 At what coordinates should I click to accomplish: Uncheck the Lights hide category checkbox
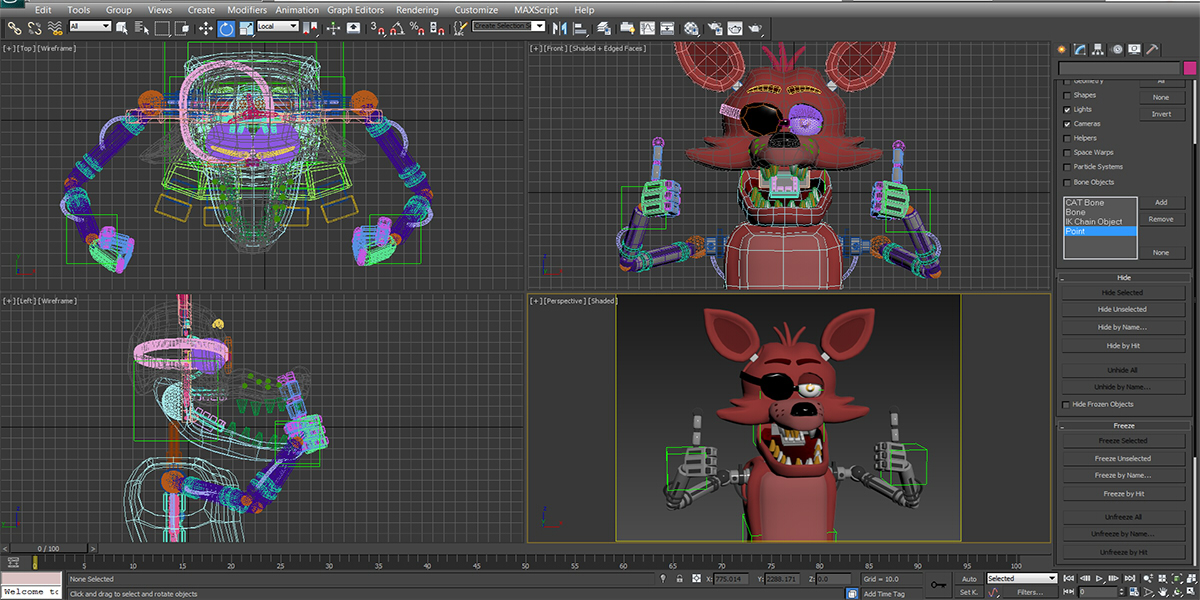1067,109
